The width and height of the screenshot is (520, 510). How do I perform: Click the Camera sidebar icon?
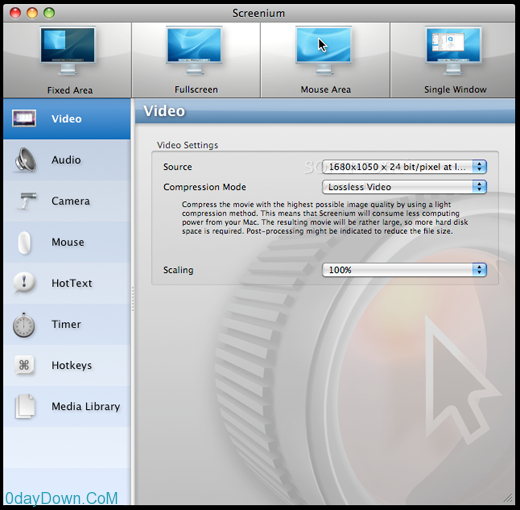point(27,201)
